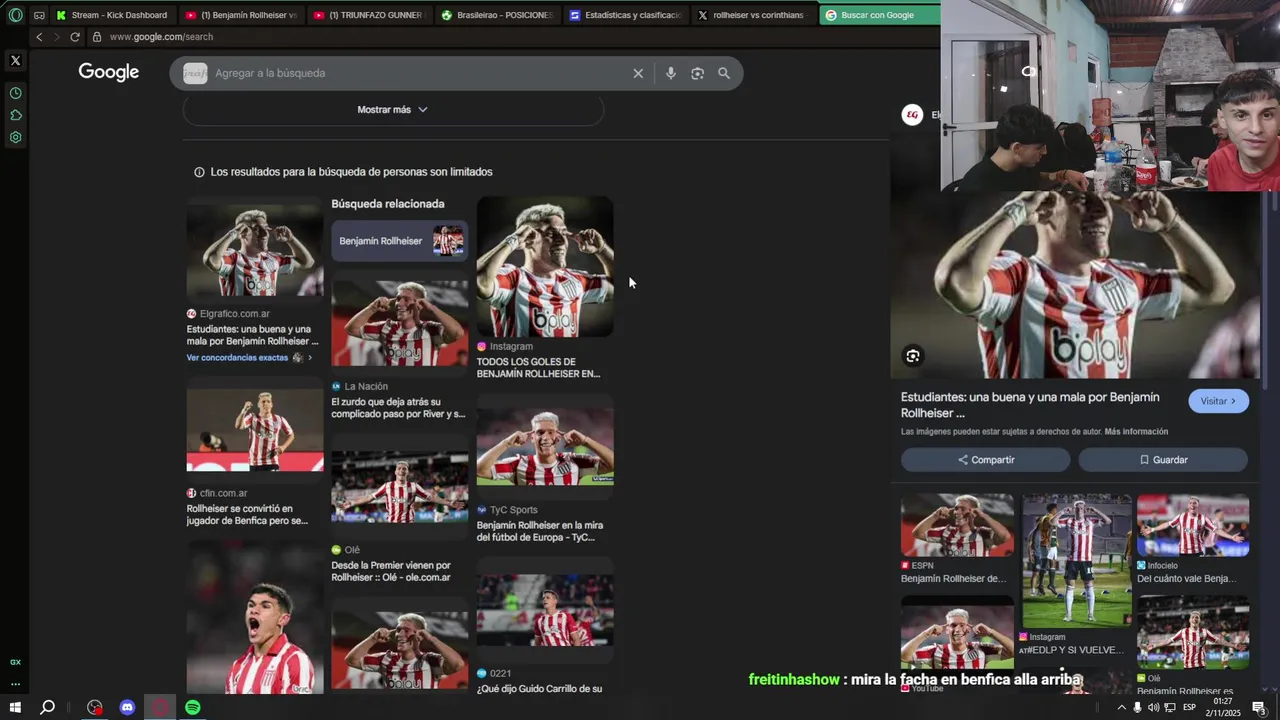
Task: Open the history clock icon in the sidebar
Action: click(x=15, y=93)
